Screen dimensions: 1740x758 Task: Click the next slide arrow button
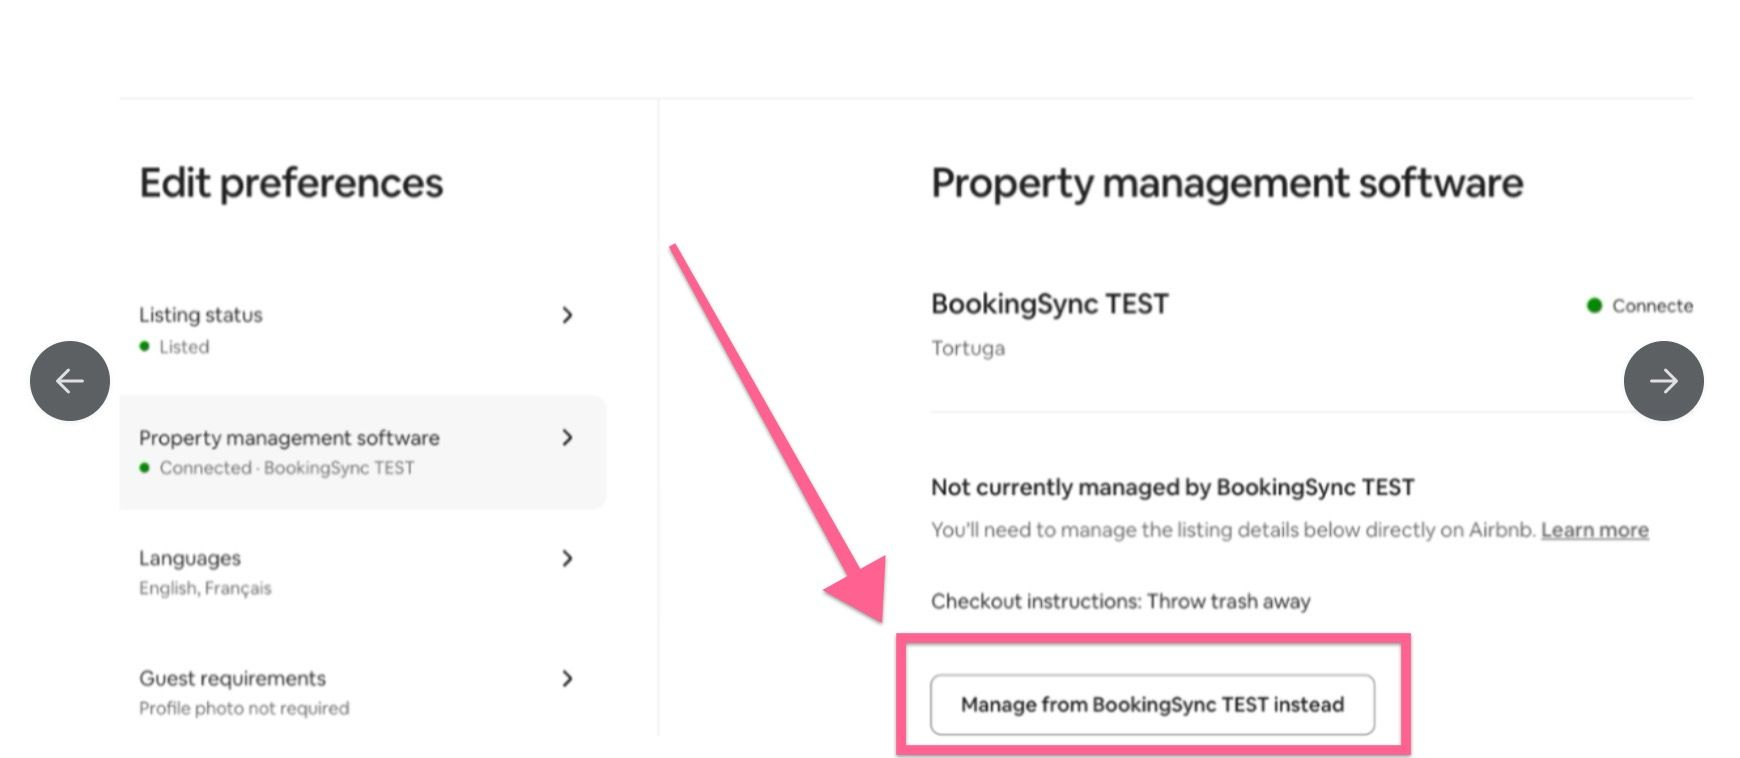click(1663, 381)
